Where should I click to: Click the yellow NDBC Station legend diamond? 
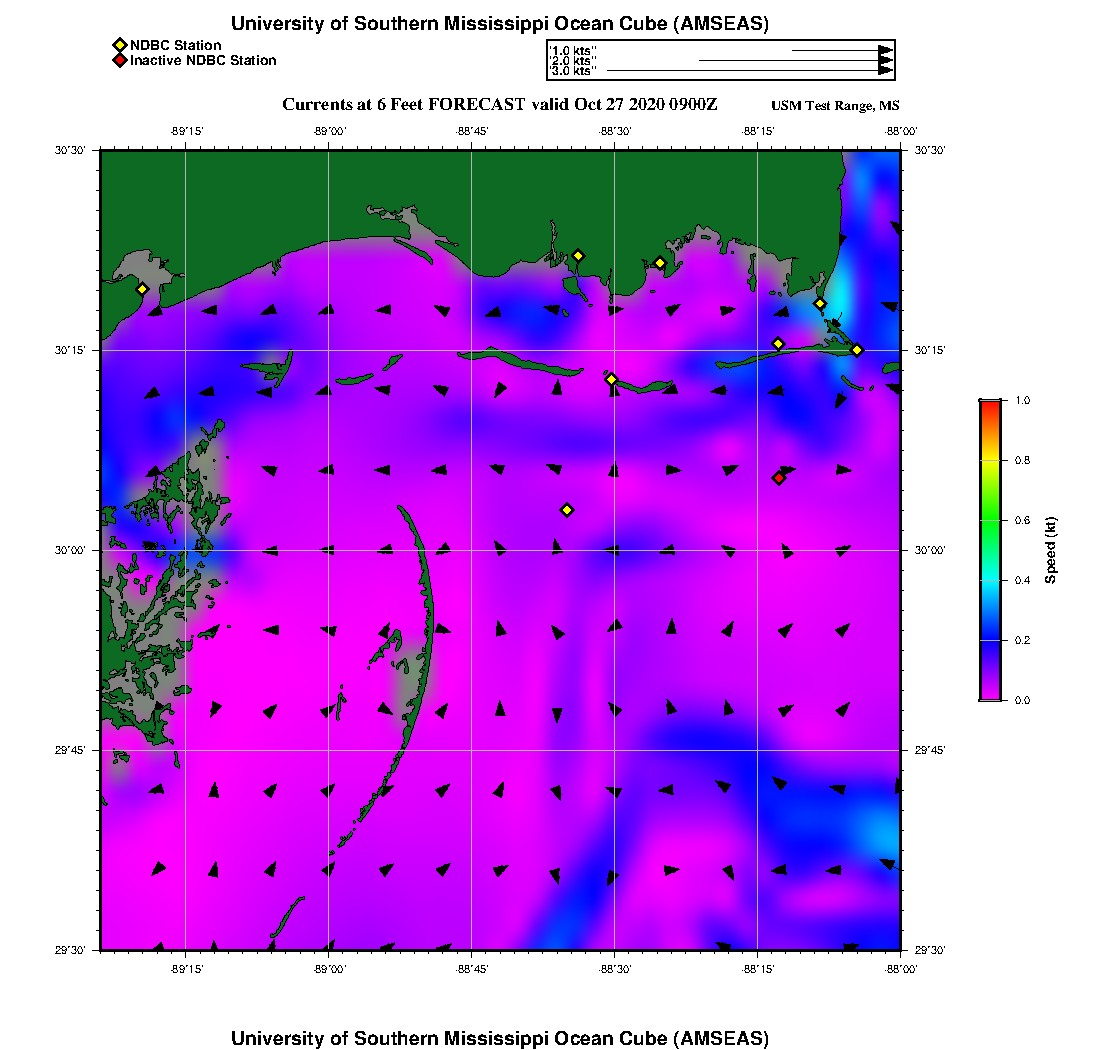tap(119, 45)
